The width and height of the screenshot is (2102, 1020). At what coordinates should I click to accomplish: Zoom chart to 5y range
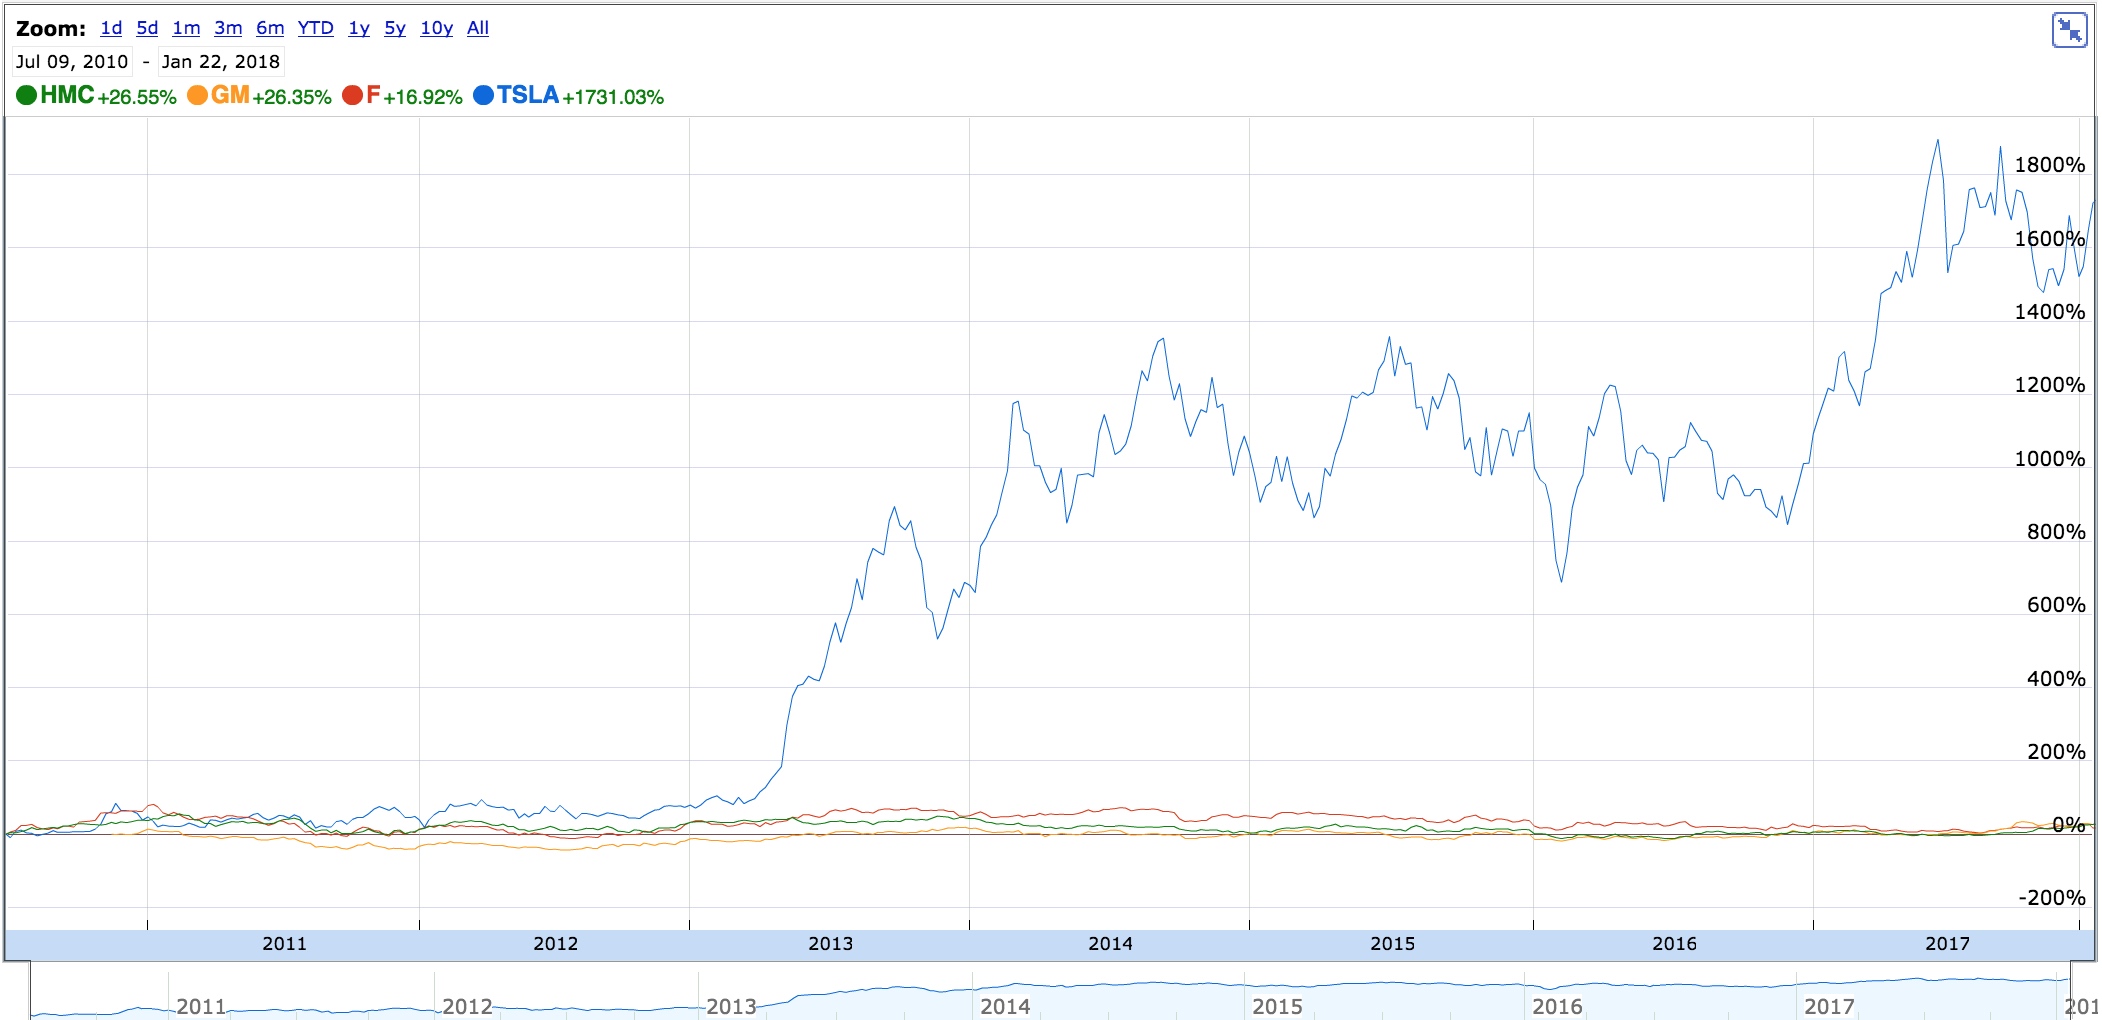pyautogui.click(x=395, y=28)
